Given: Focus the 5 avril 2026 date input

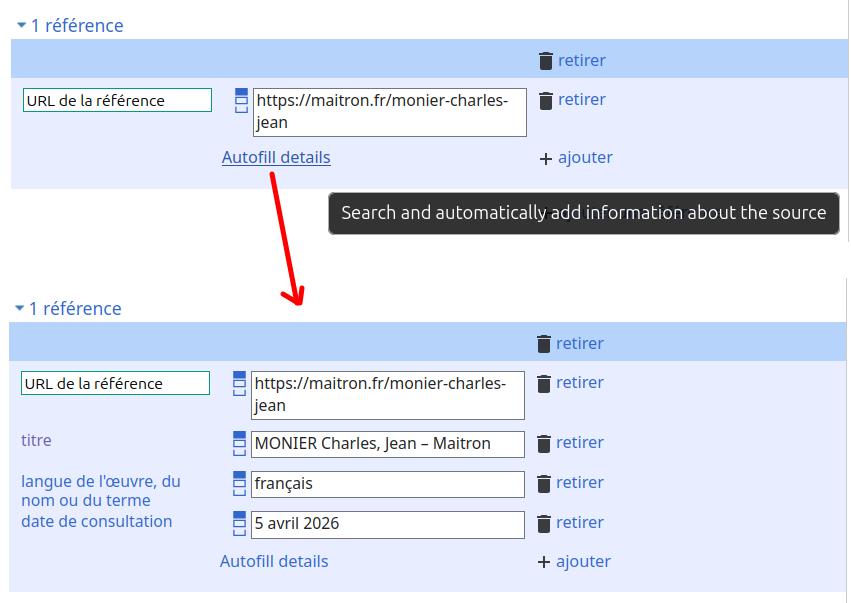Looking at the screenshot, I should point(387,524).
